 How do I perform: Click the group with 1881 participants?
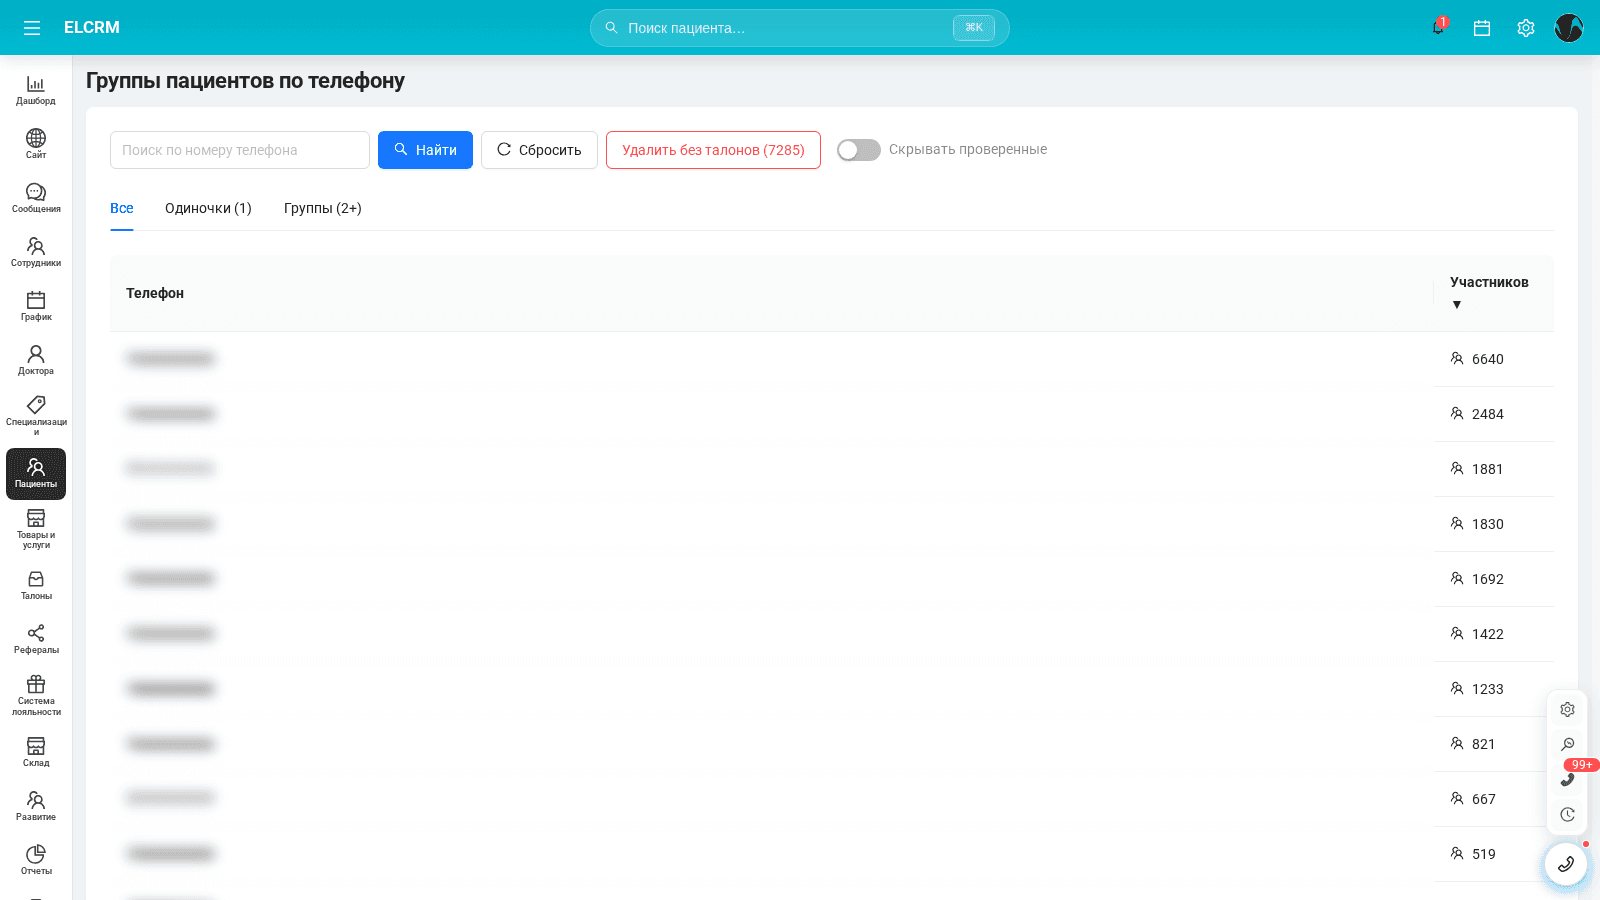pos(832,469)
